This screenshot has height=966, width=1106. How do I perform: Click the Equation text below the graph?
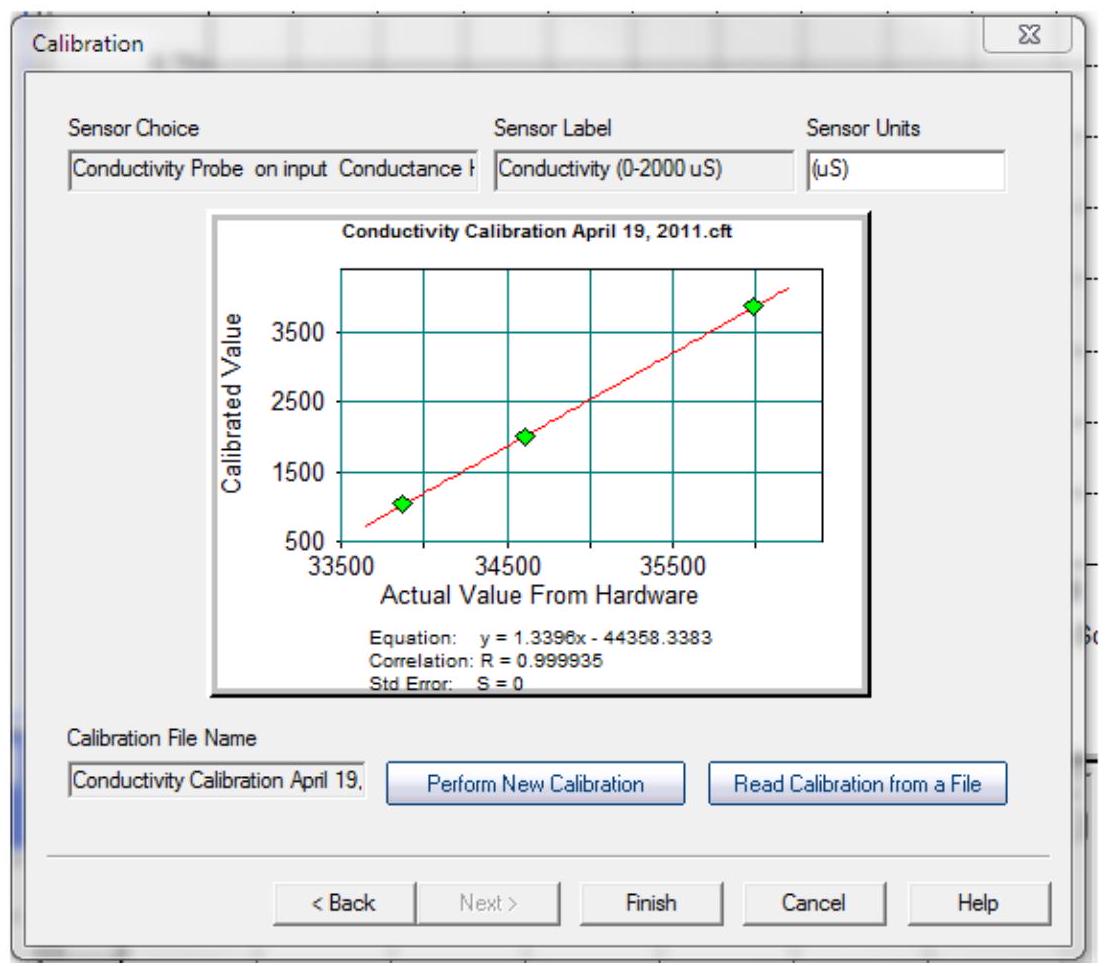[540, 638]
